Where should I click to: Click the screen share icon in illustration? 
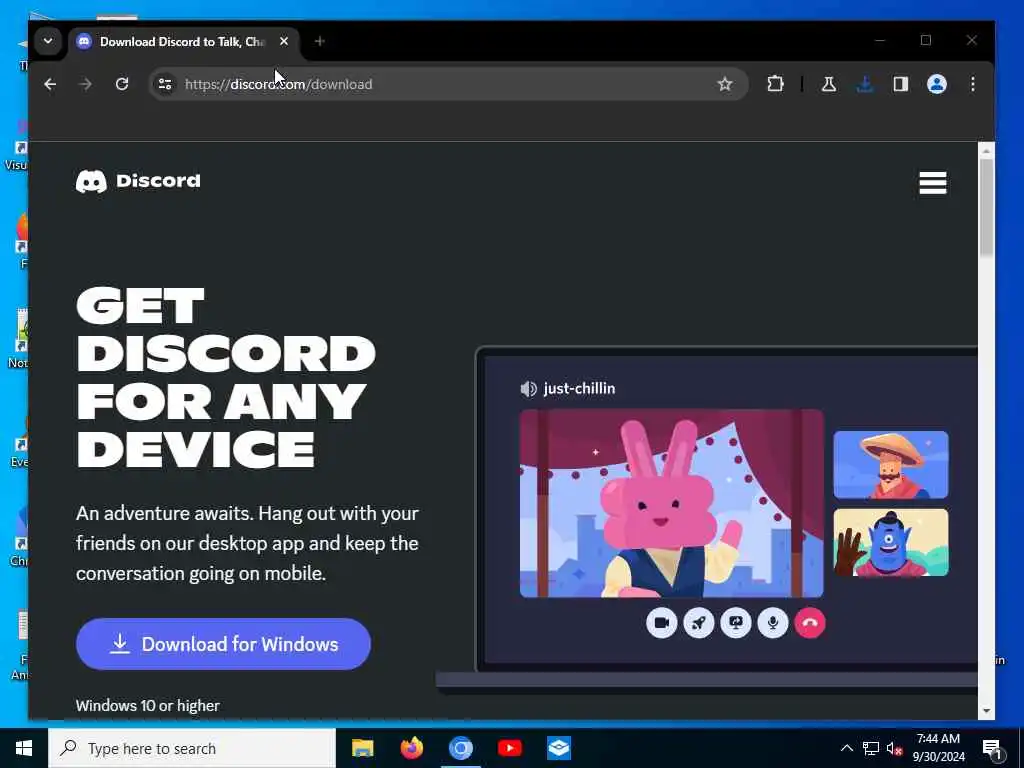click(736, 623)
